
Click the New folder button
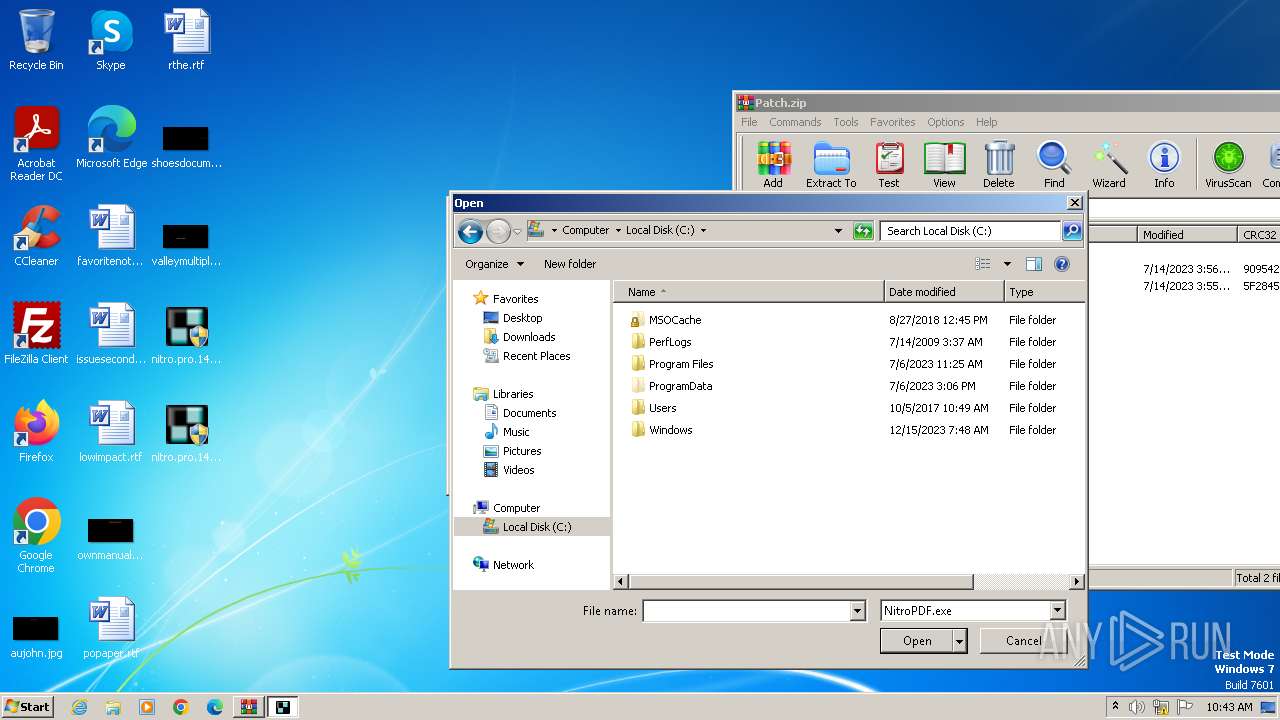coord(570,264)
